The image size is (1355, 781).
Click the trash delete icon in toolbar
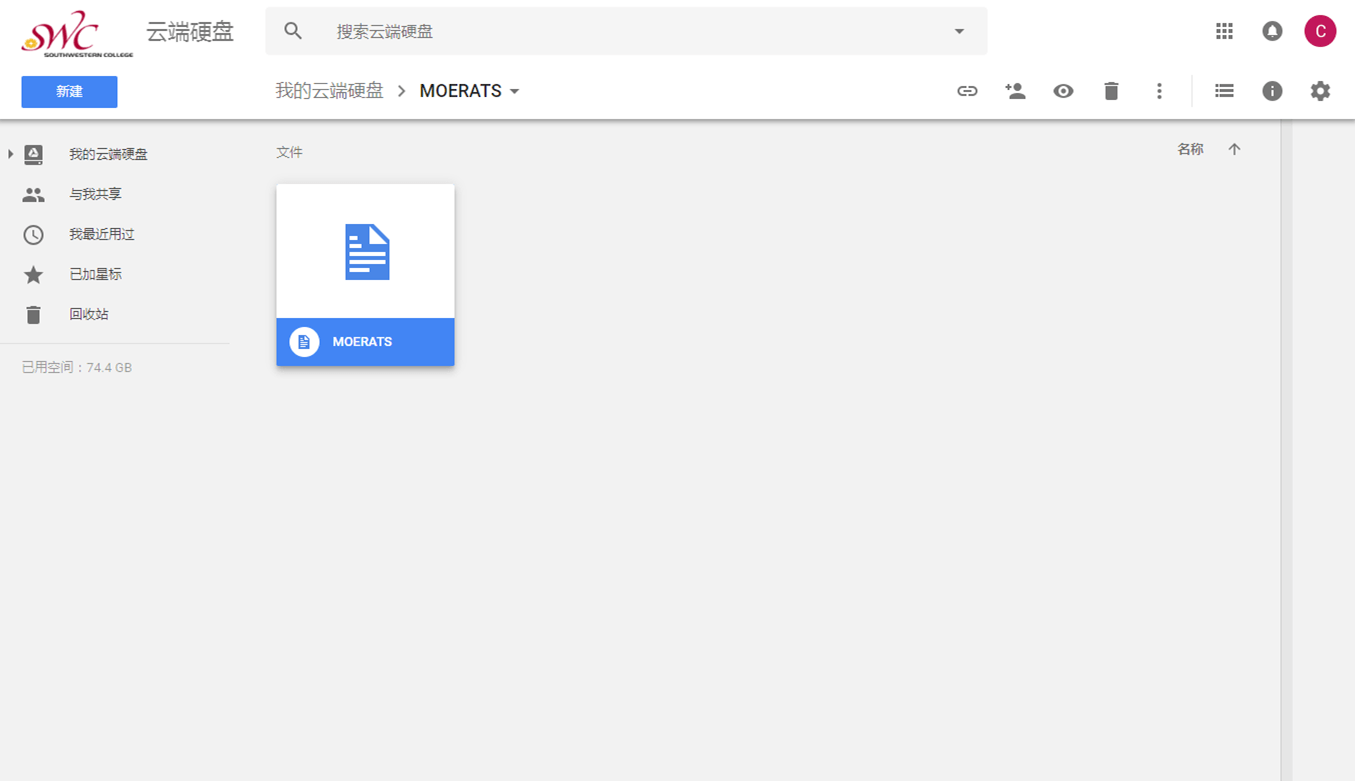pos(1111,91)
